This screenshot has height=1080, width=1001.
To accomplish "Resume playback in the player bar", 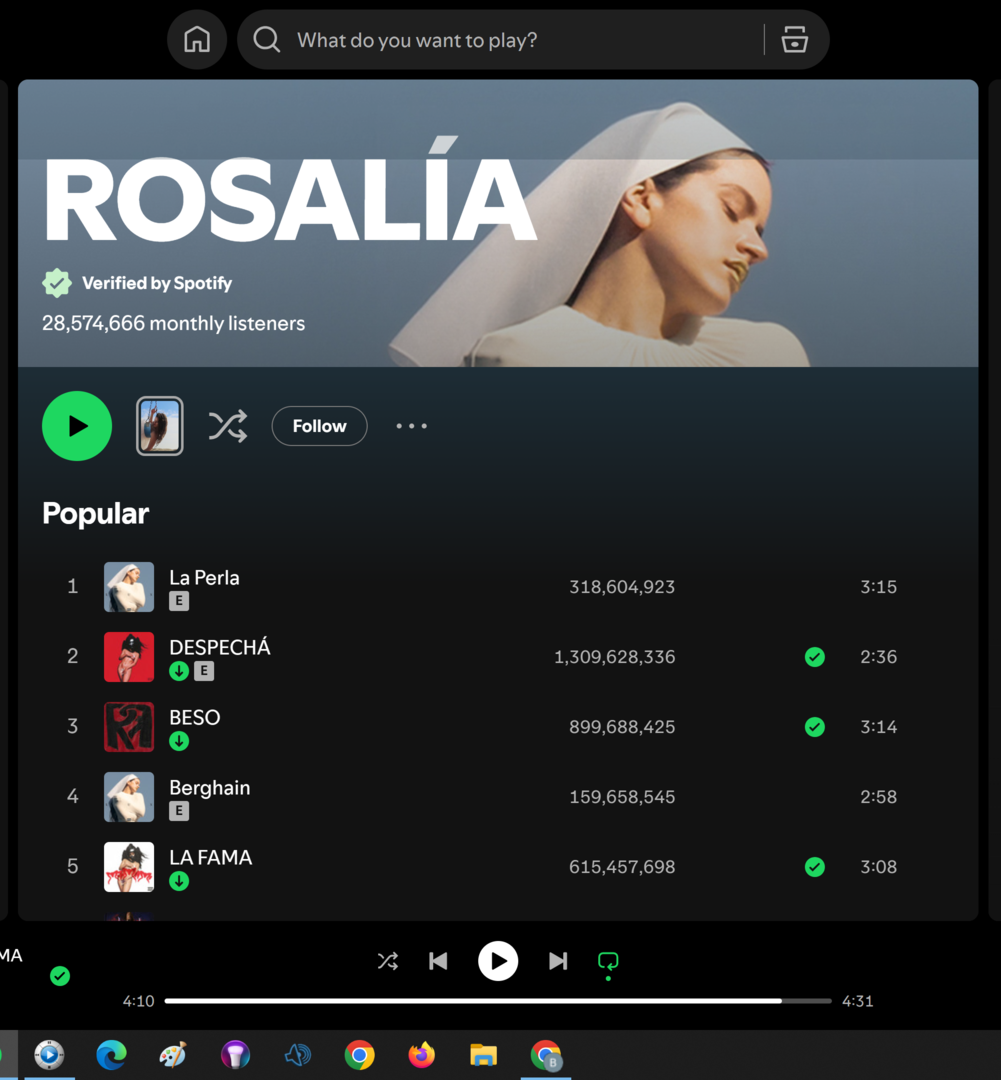I will coord(498,961).
